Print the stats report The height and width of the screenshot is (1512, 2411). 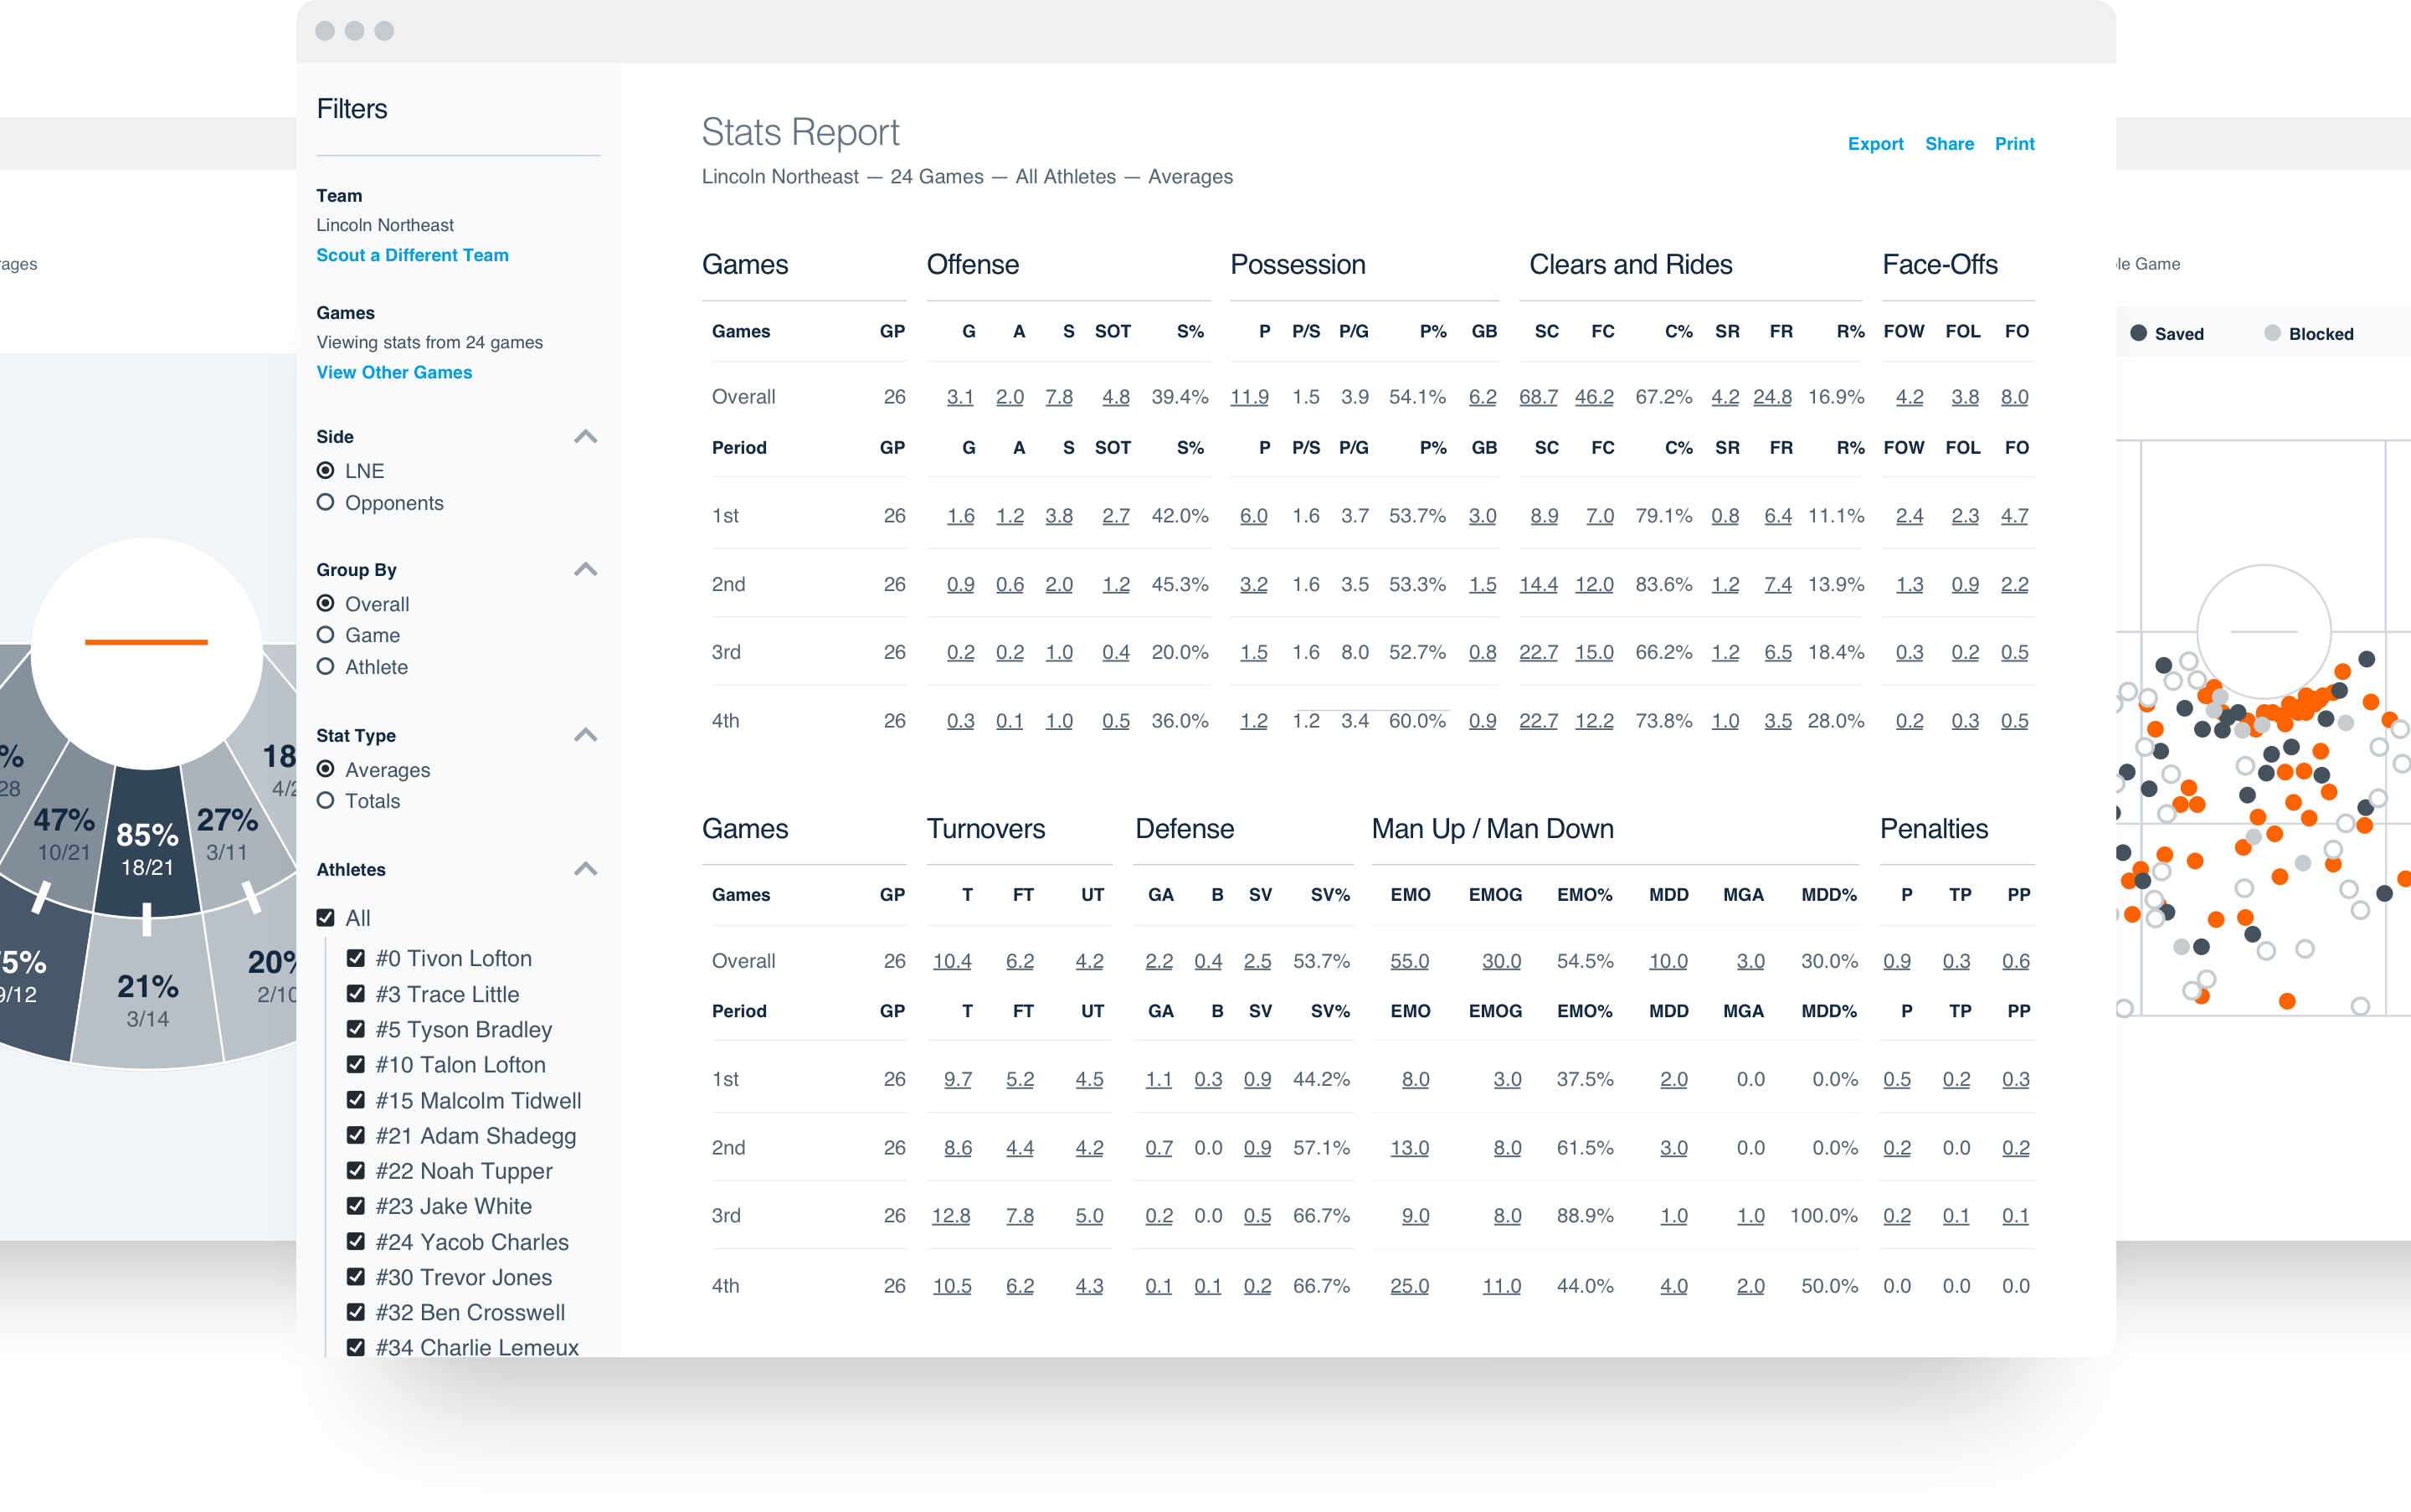pyautogui.click(x=2014, y=144)
